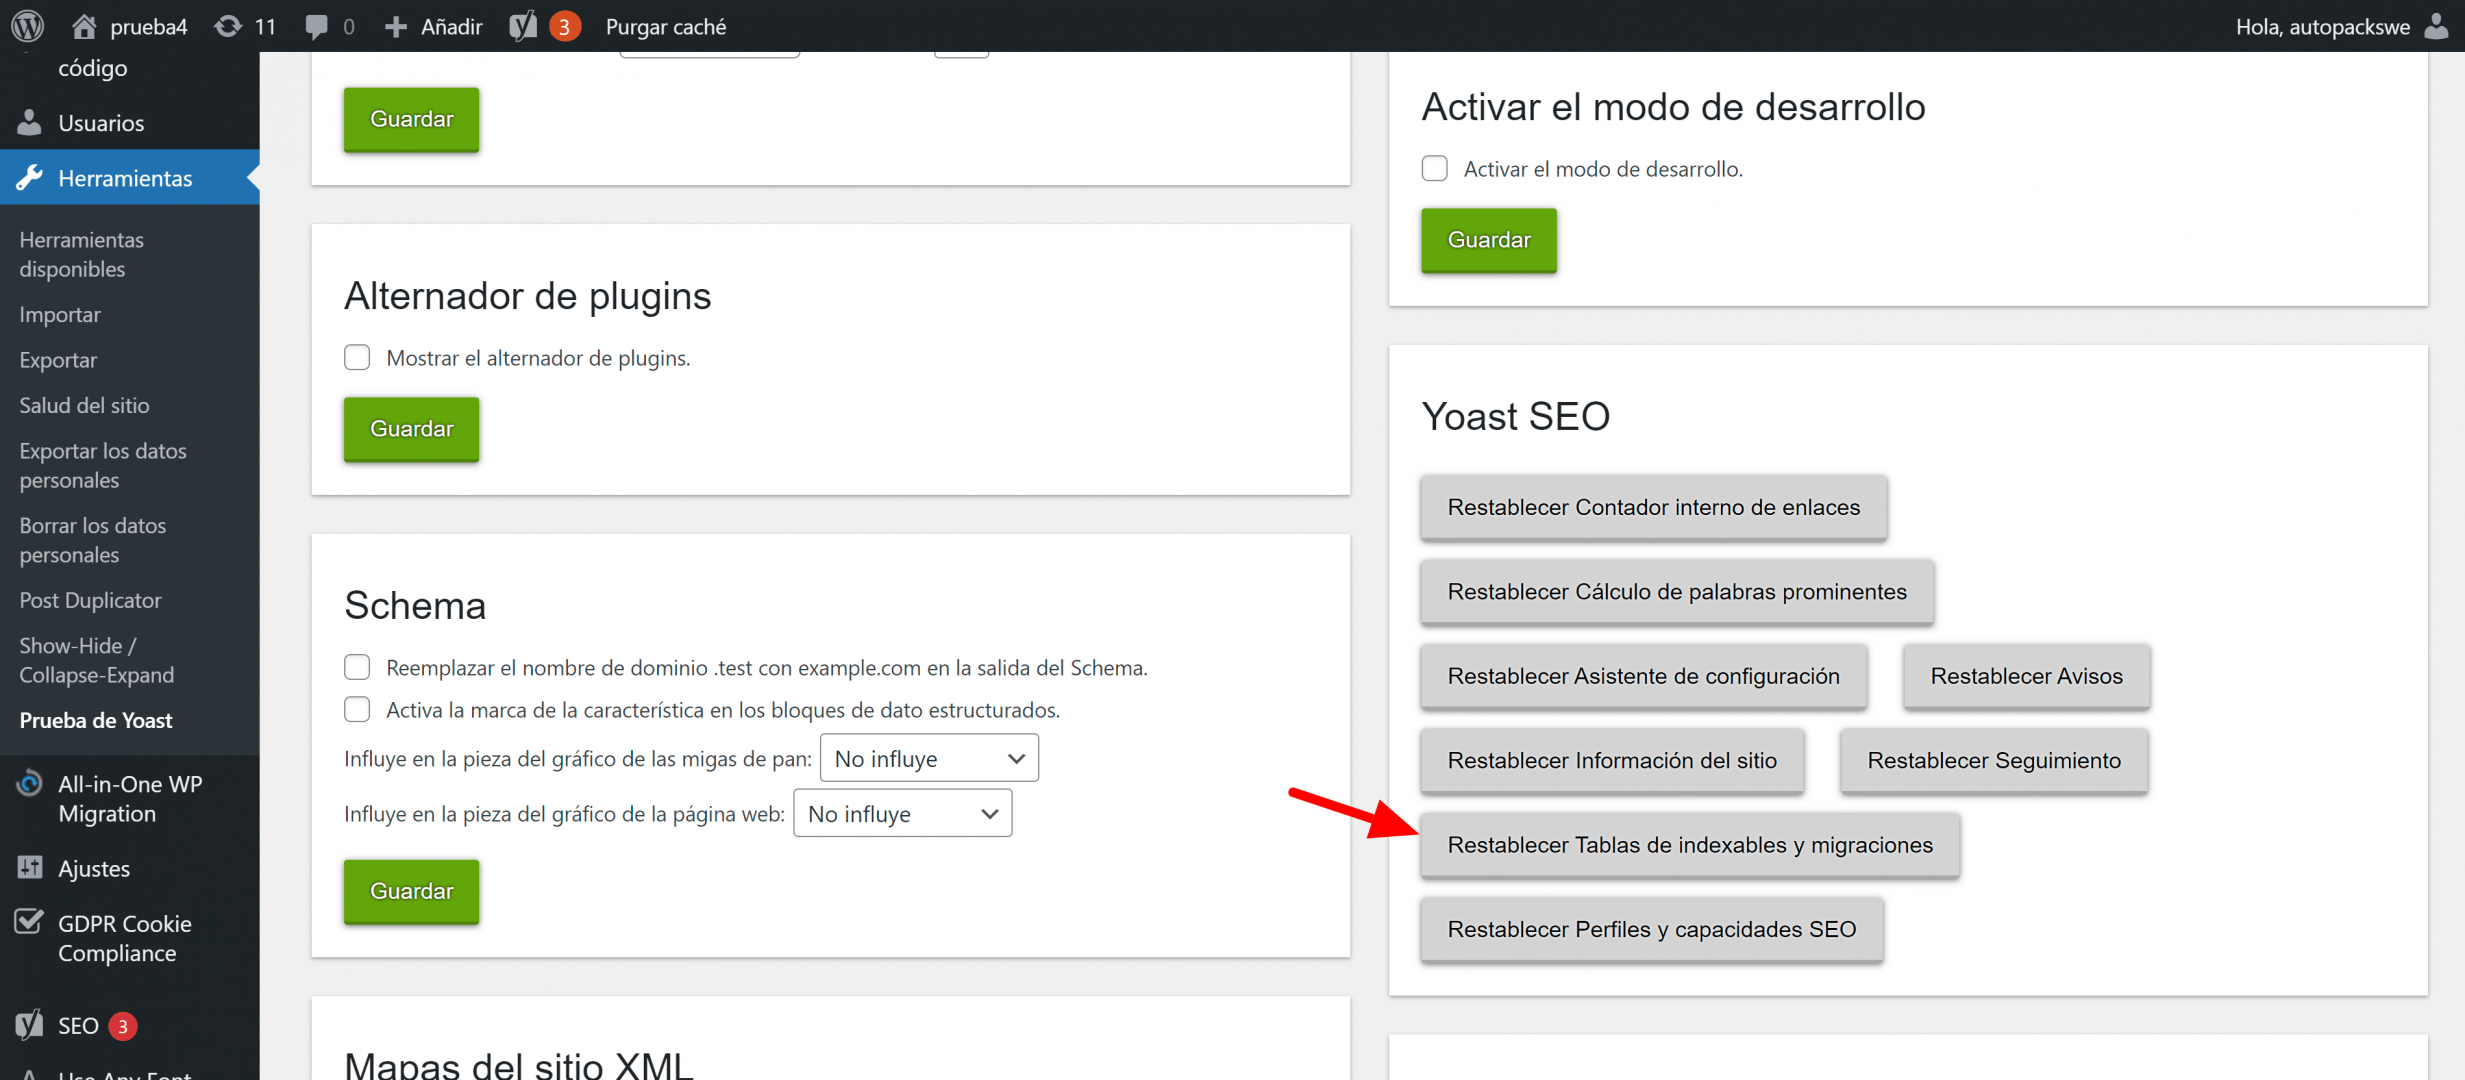Click Restablecer Información del sitio

1612,760
